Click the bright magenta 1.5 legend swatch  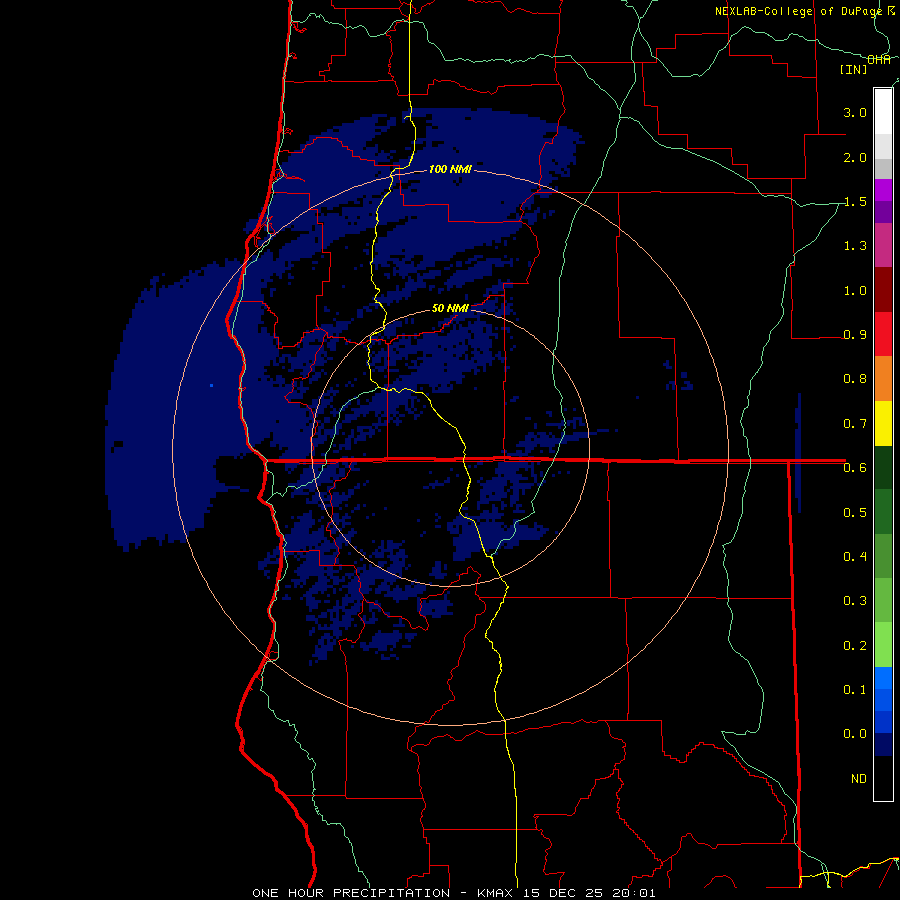point(883,190)
